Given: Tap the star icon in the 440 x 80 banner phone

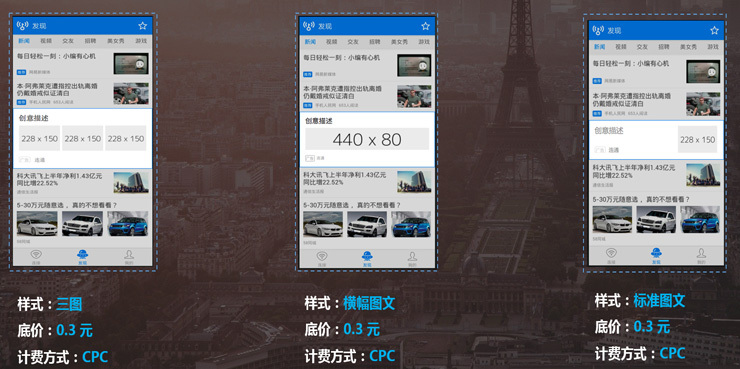Looking at the screenshot, I should (x=425, y=26).
